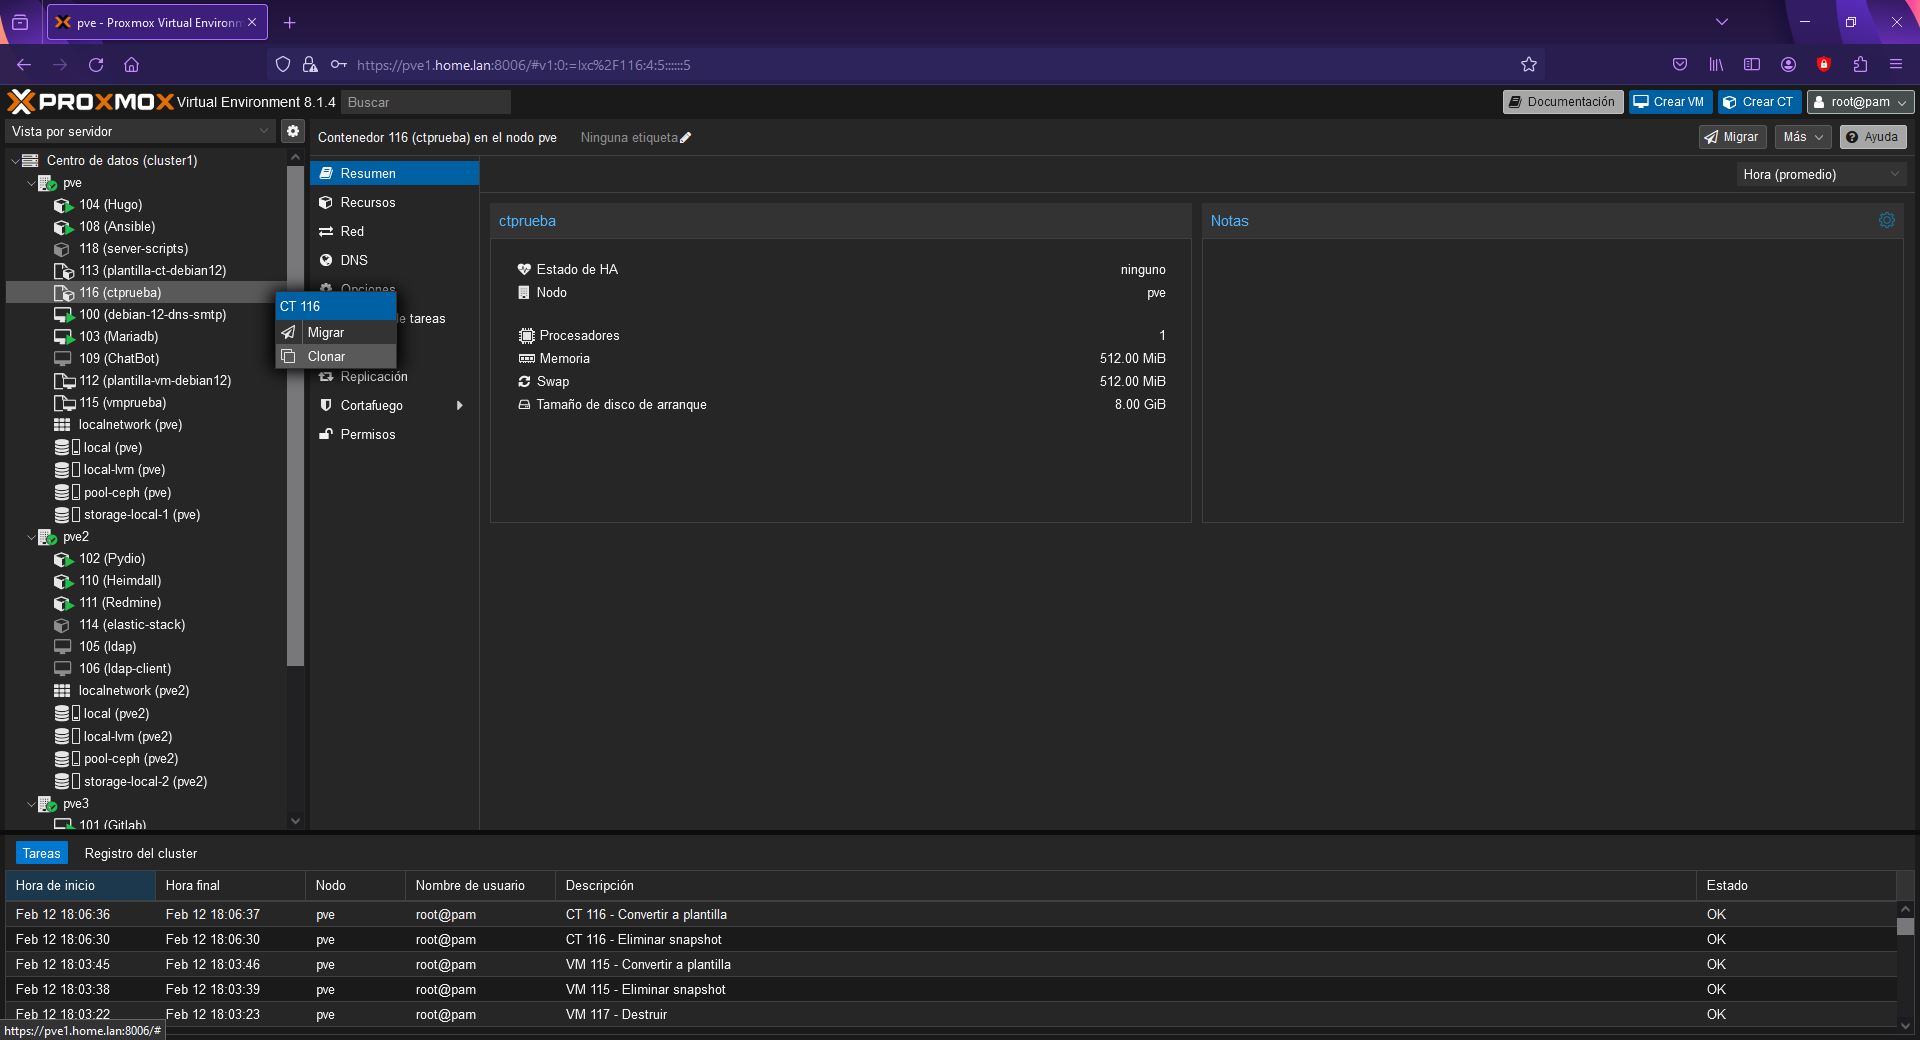Click the Crear VM button
1920x1040 pixels.
point(1669,102)
